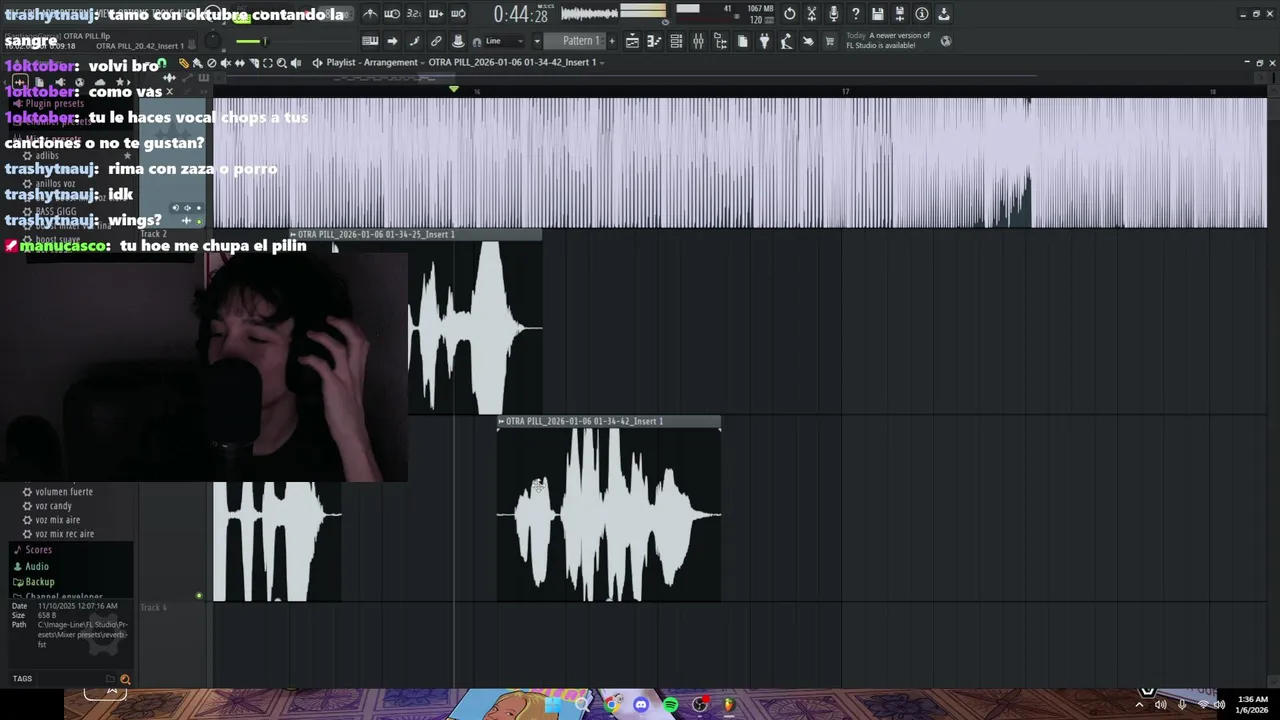This screenshot has height=720, width=1280.
Task: Toggle the 3-2-1 recording countdown
Action: 414,14
